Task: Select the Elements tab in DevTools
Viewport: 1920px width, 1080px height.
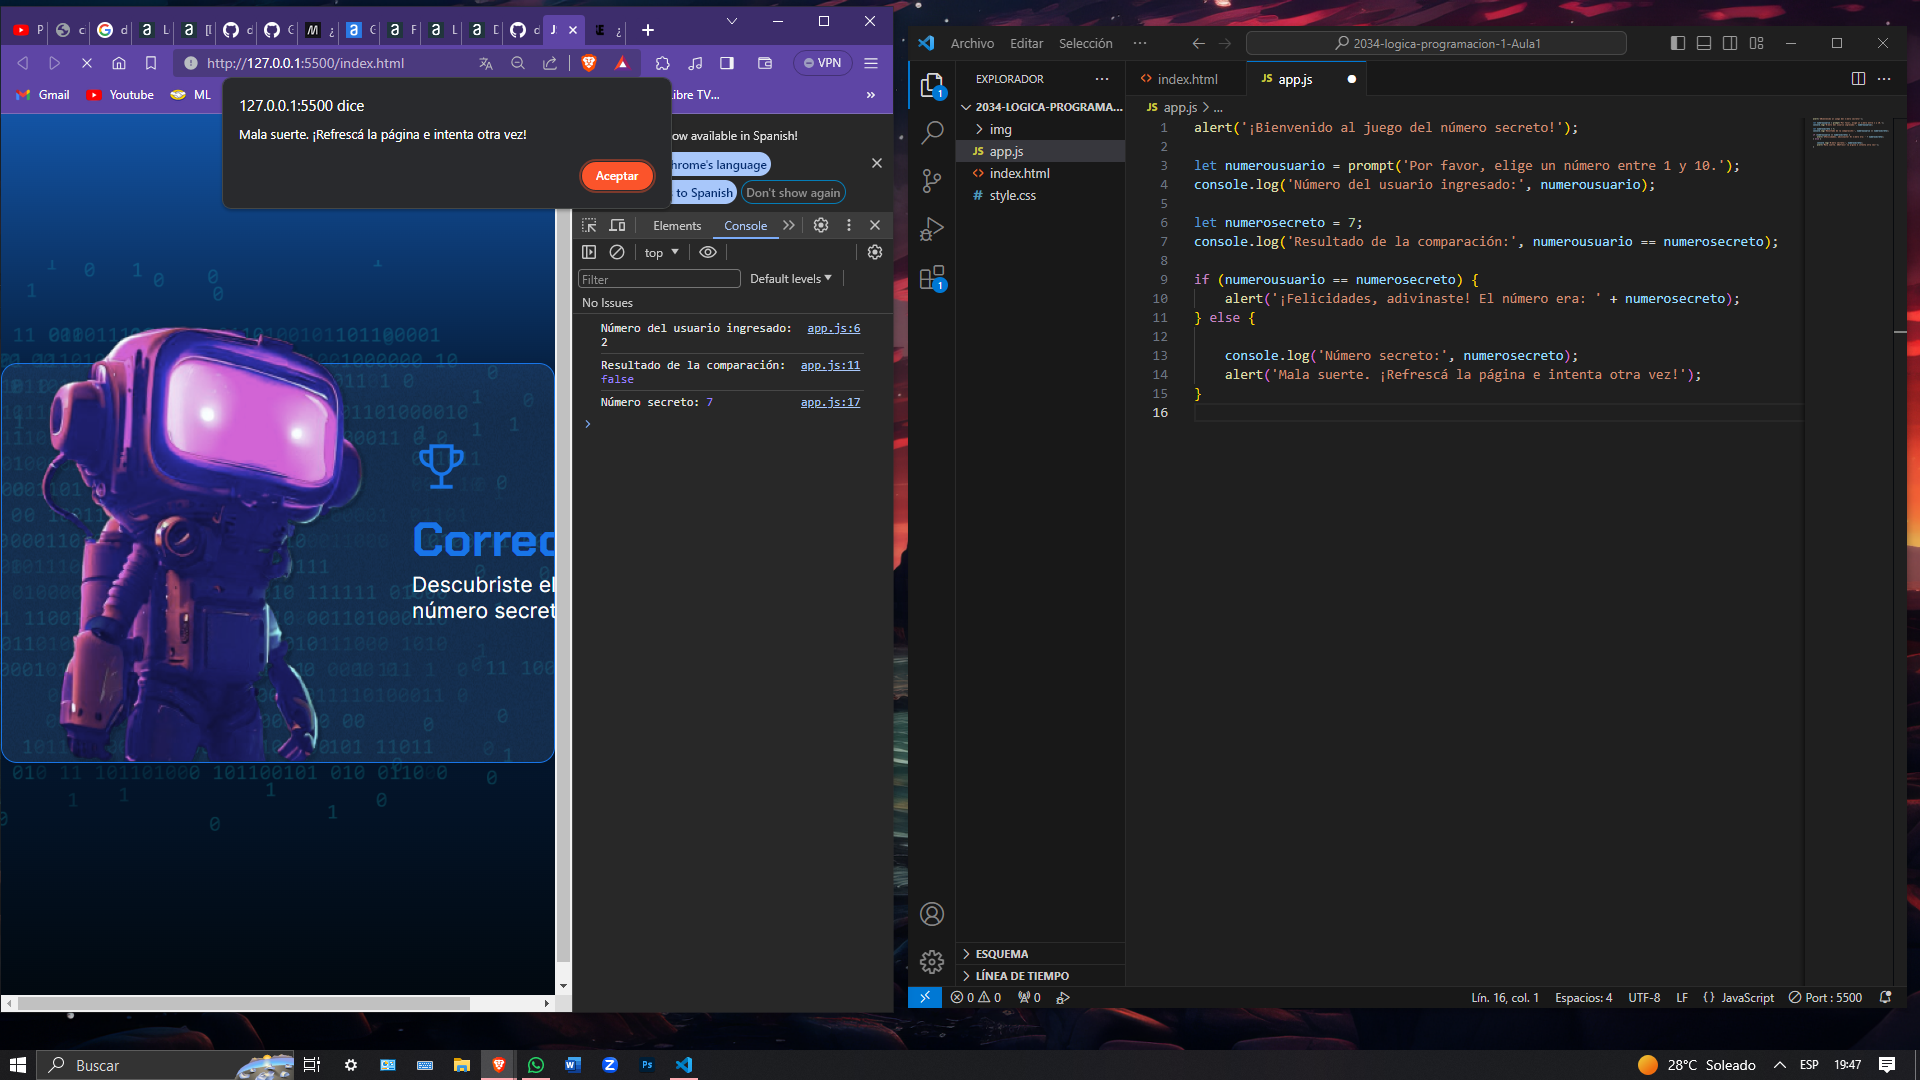Action: click(676, 224)
